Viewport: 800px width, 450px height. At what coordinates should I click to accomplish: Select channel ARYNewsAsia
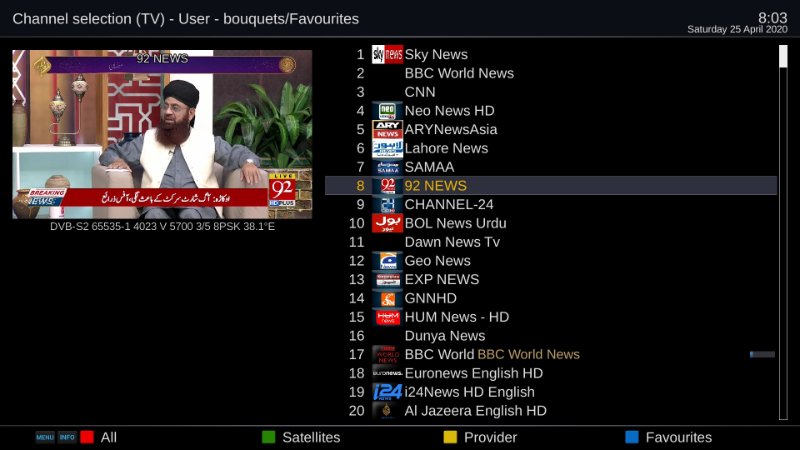551,129
